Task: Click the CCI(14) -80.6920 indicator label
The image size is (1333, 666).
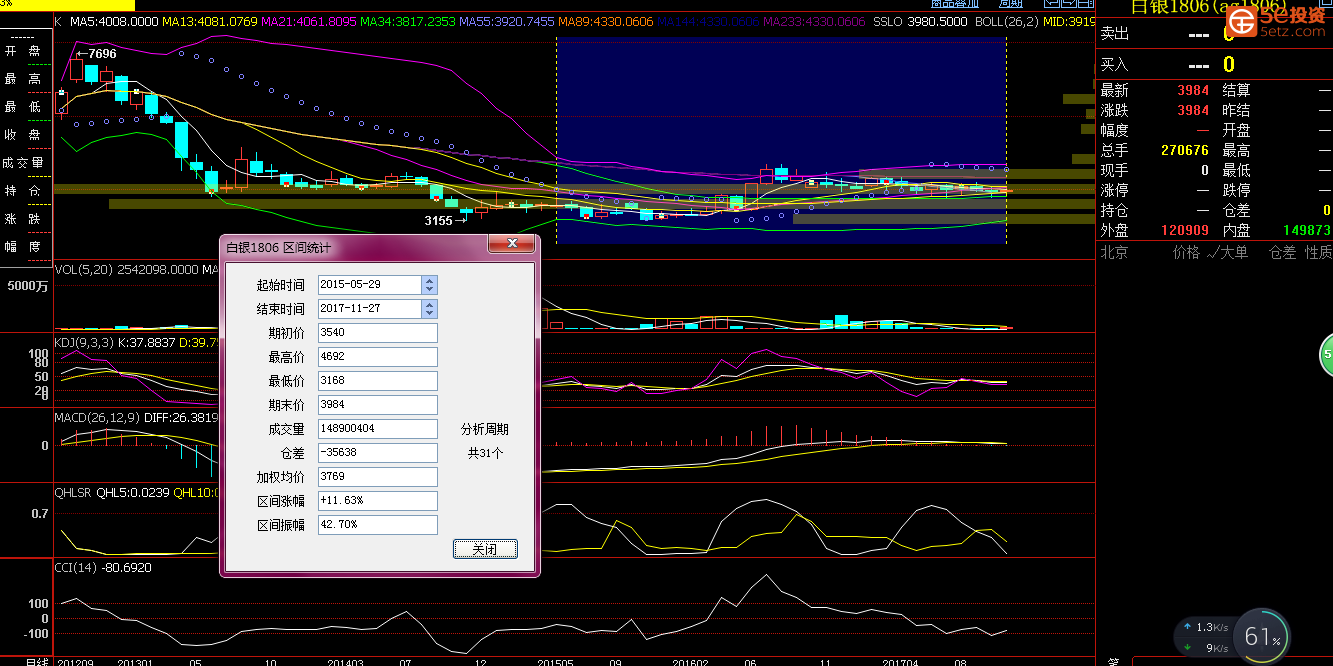Action: click(x=102, y=568)
